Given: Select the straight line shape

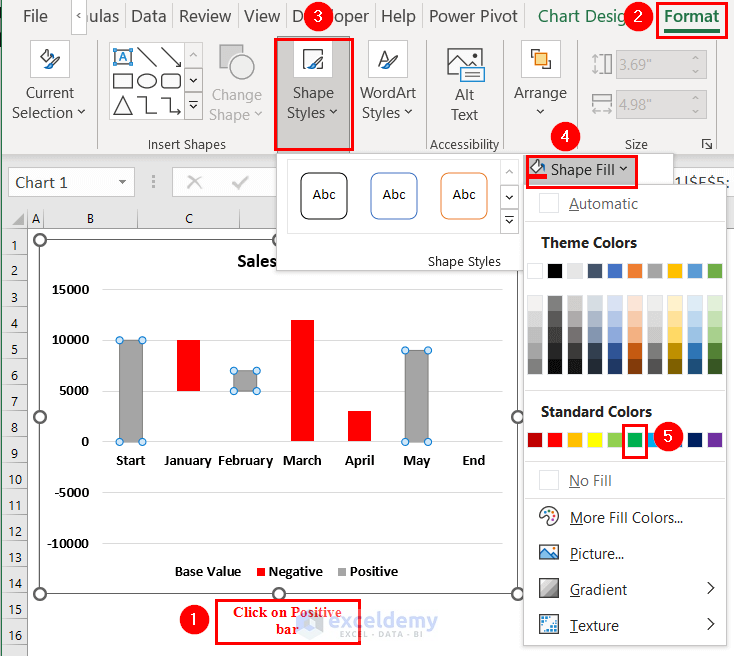Looking at the screenshot, I should click(x=147, y=57).
